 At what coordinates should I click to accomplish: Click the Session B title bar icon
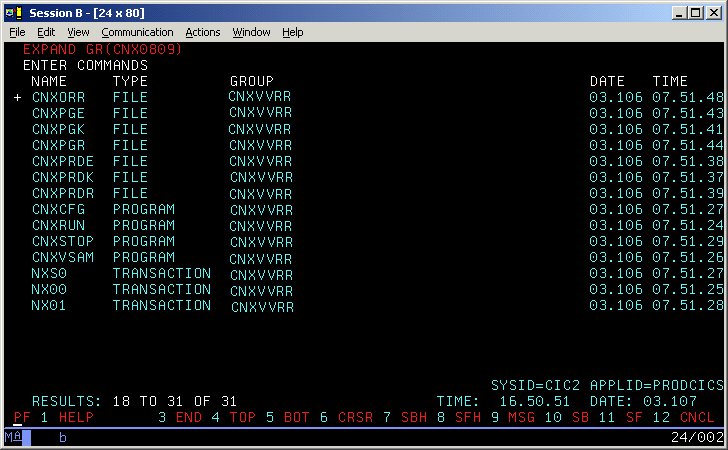point(14,13)
